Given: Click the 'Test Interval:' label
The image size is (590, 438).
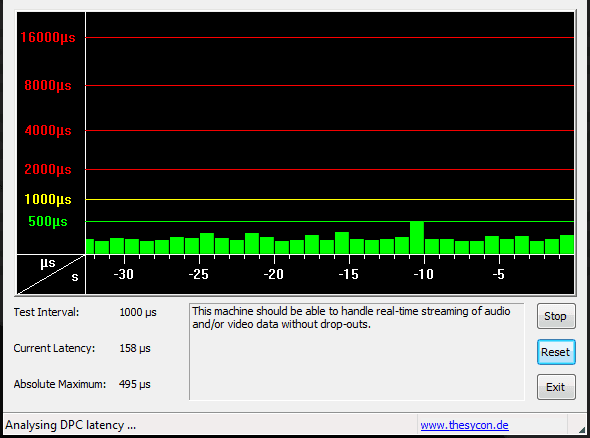Looking at the screenshot, I should tap(46, 312).
